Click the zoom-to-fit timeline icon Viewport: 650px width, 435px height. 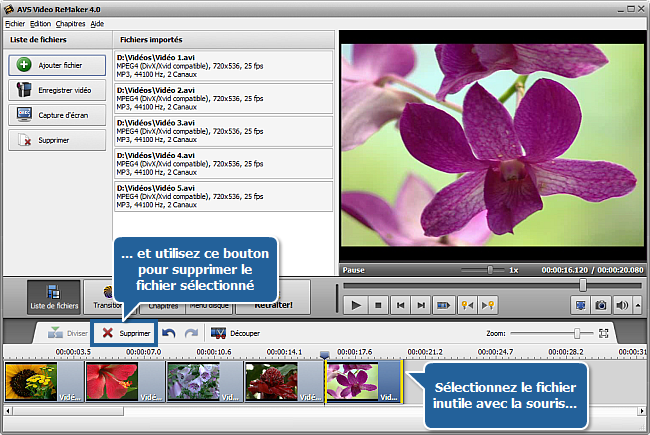[603, 332]
